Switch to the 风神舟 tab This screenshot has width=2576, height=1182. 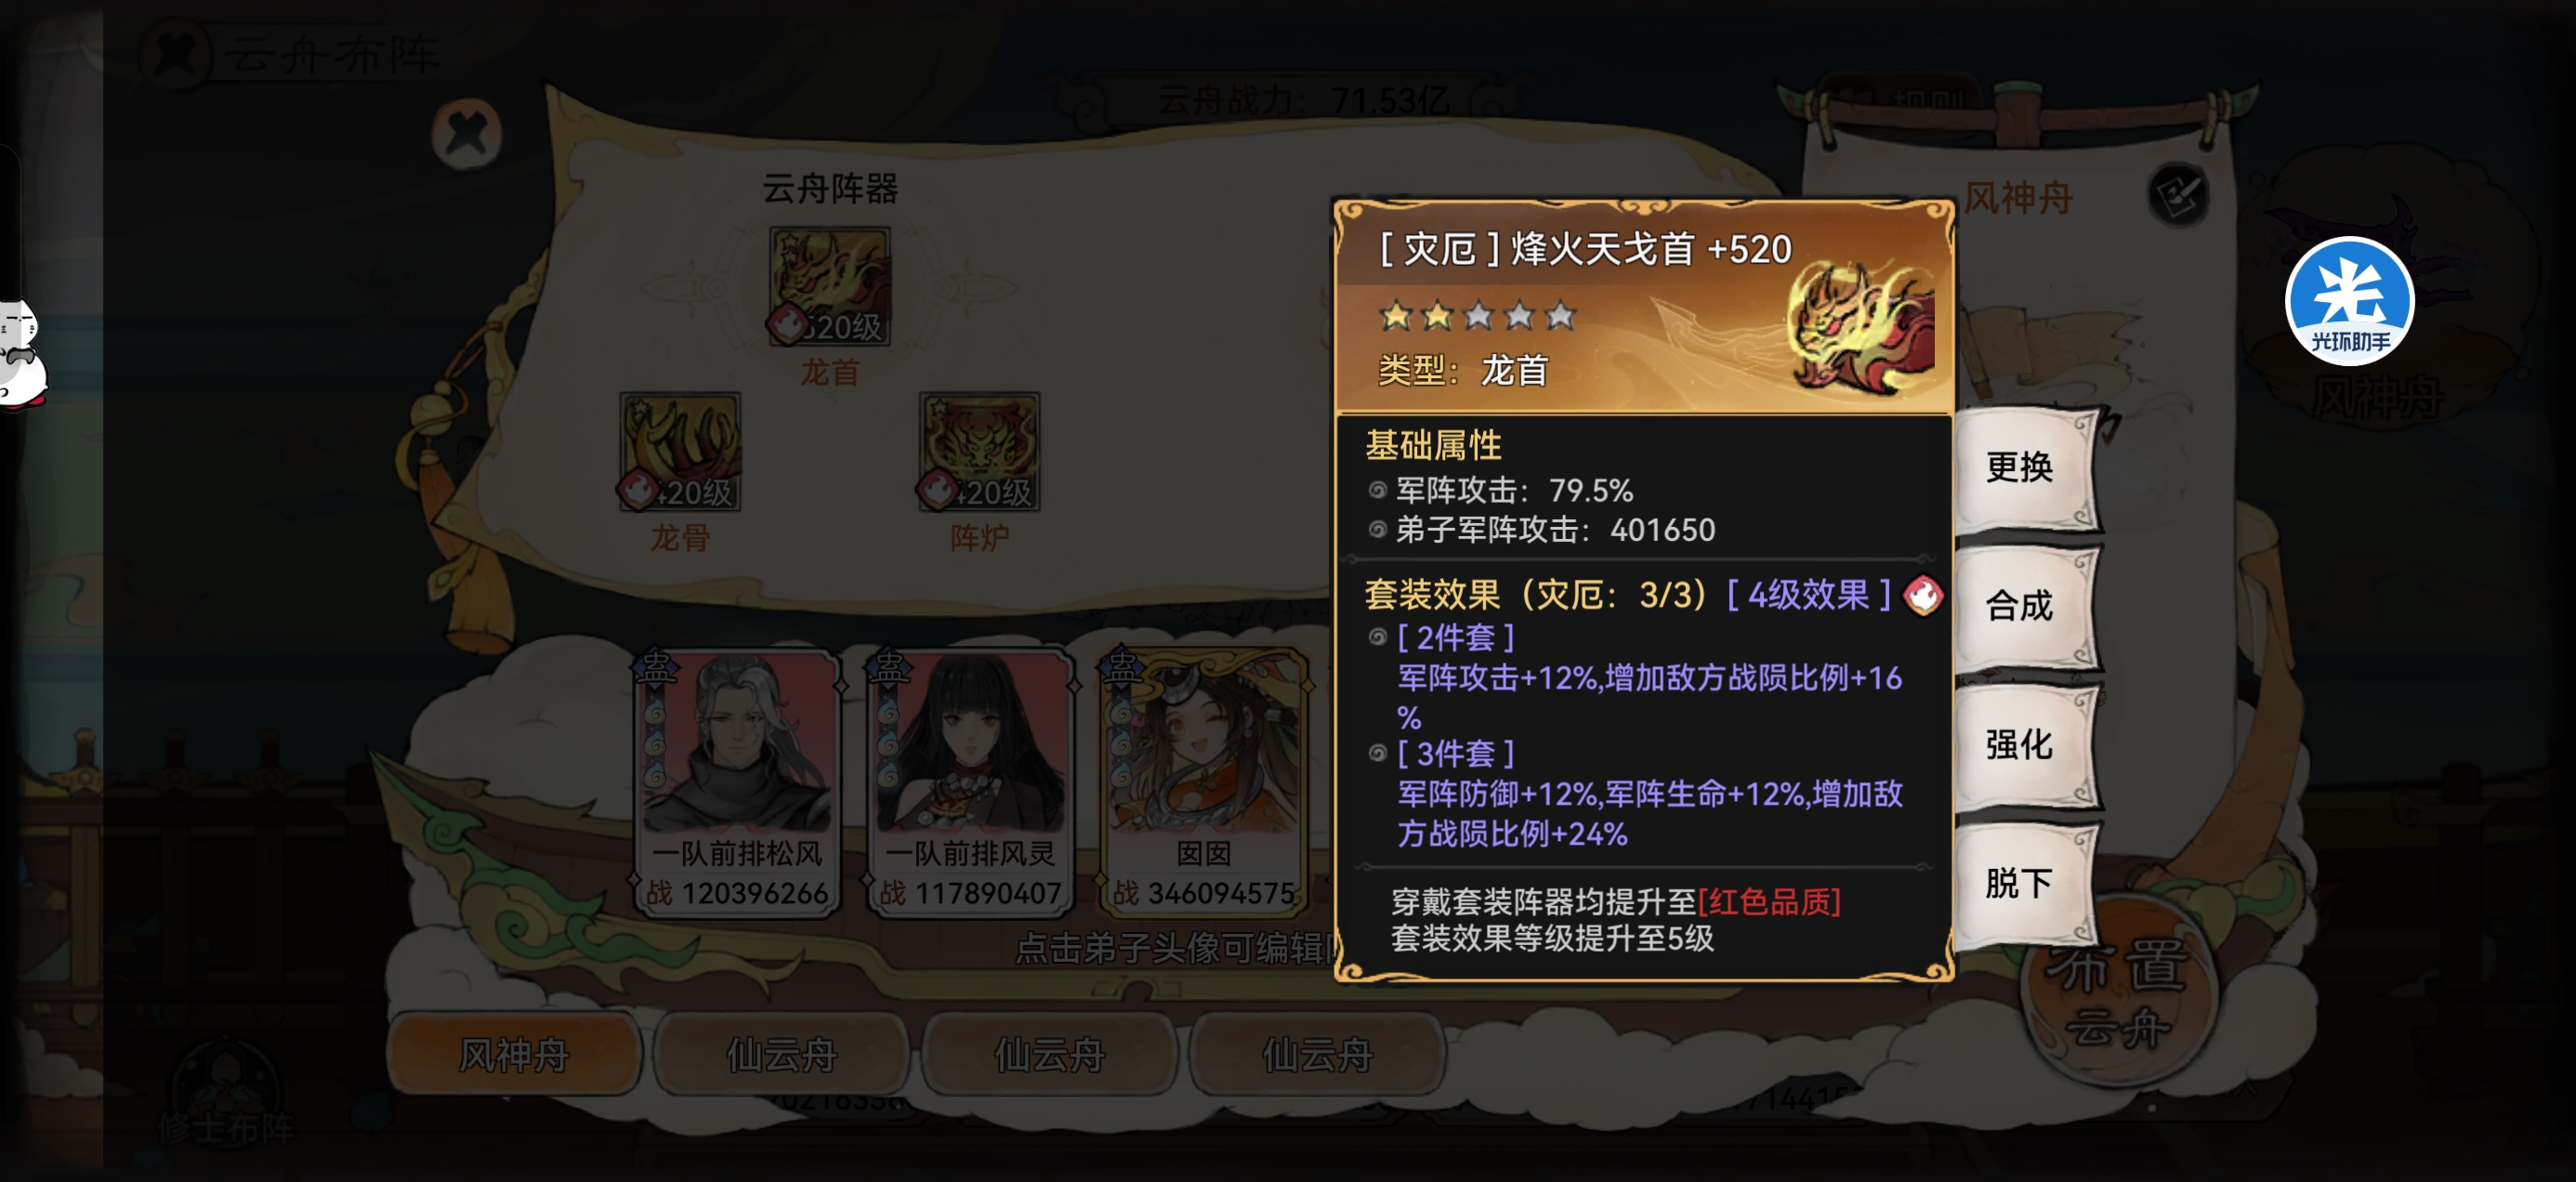pyautogui.click(x=514, y=1053)
